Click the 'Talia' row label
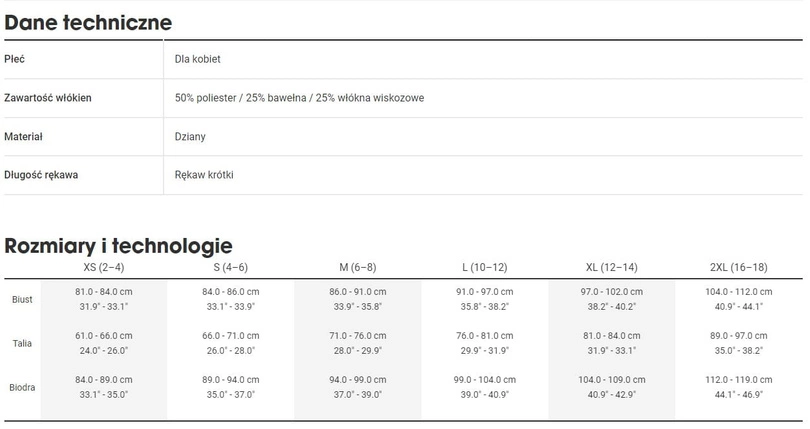 coord(22,344)
